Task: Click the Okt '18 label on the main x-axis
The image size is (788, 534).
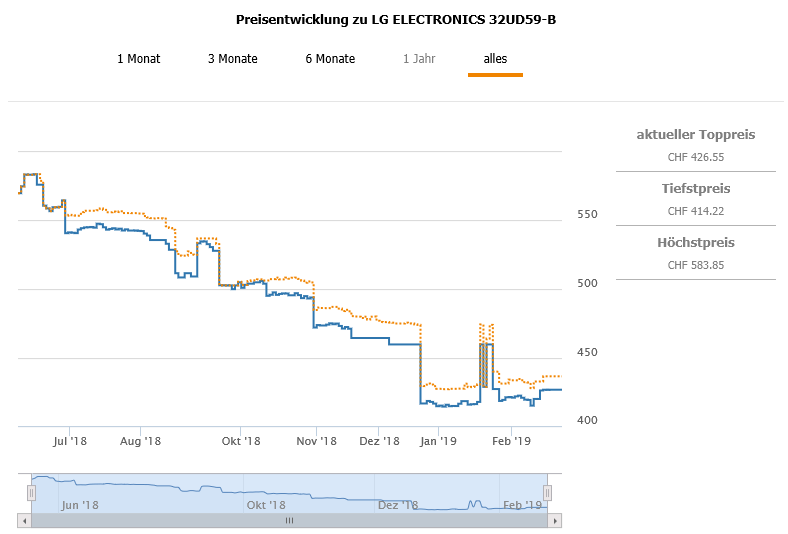Action: click(x=241, y=441)
